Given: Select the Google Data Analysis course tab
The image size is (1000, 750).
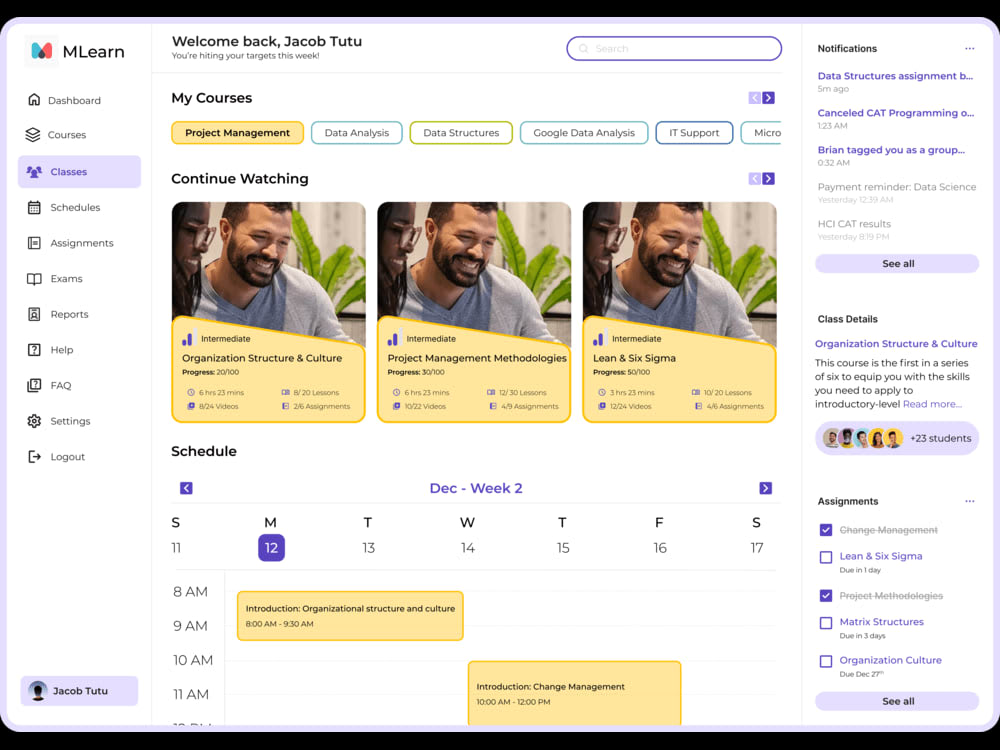Looking at the screenshot, I should point(584,133).
